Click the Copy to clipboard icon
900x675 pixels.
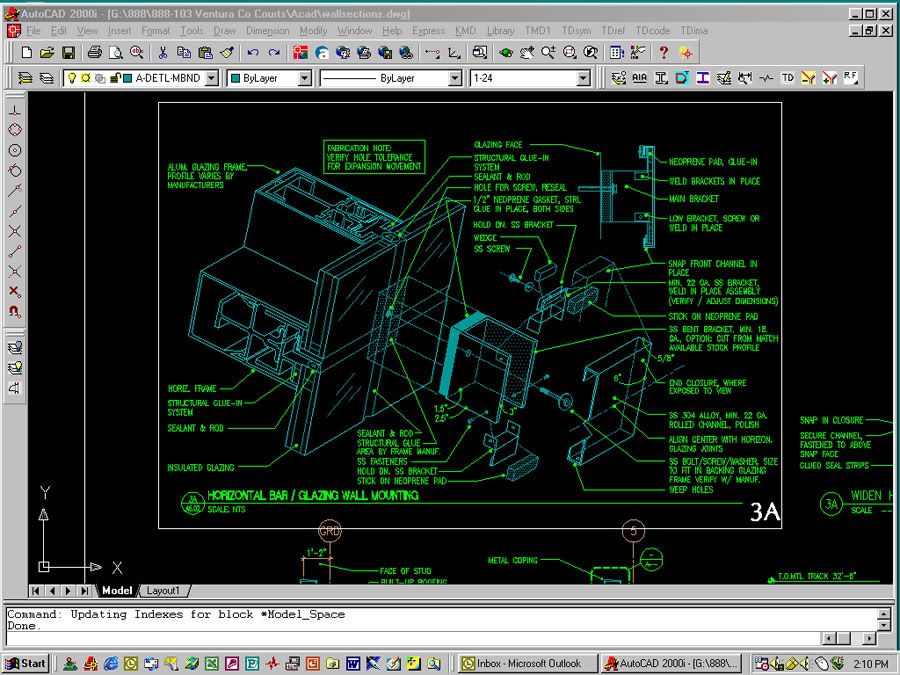(x=184, y=53)
